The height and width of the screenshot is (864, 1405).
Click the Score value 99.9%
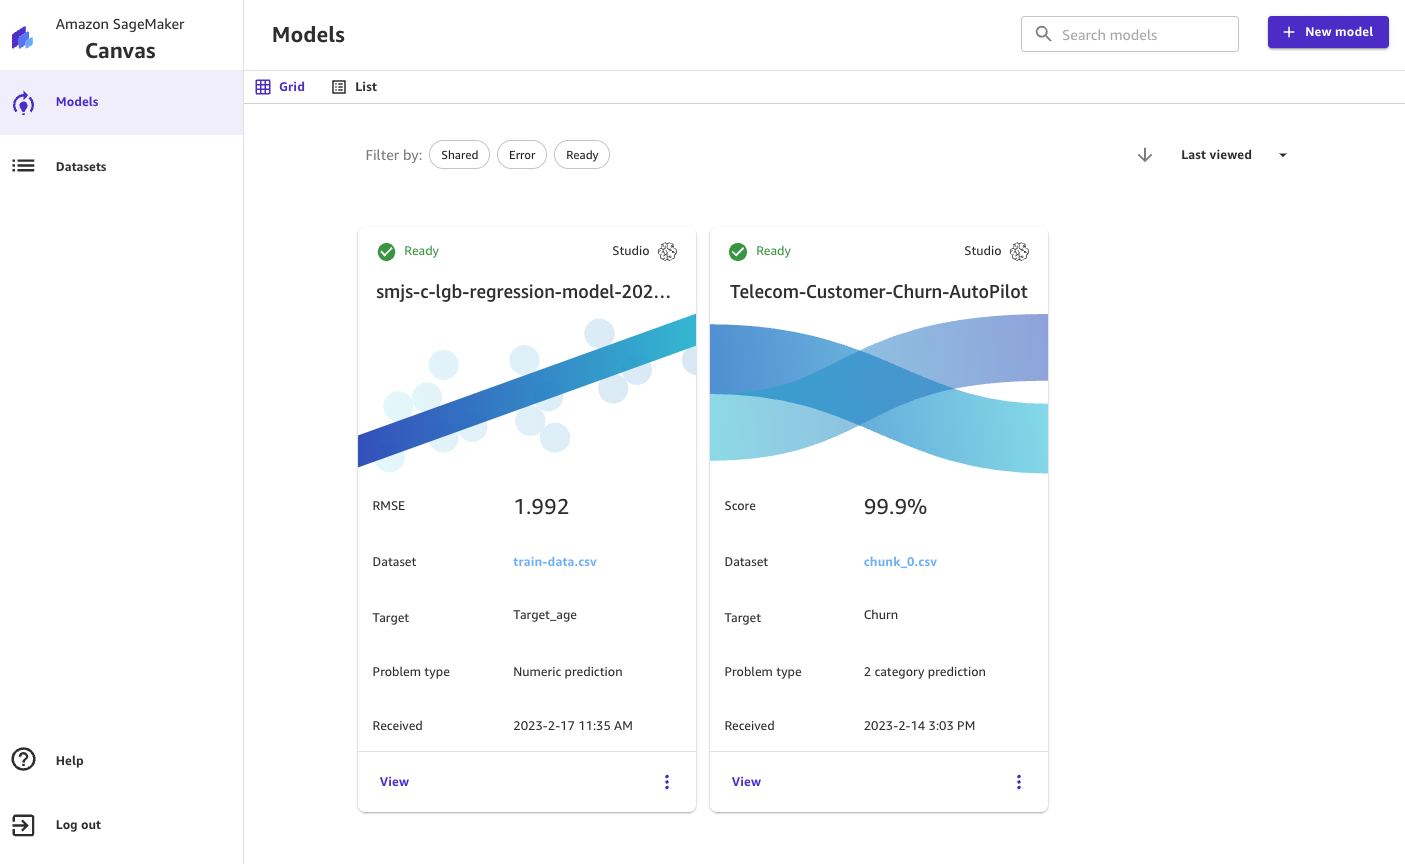895,507
